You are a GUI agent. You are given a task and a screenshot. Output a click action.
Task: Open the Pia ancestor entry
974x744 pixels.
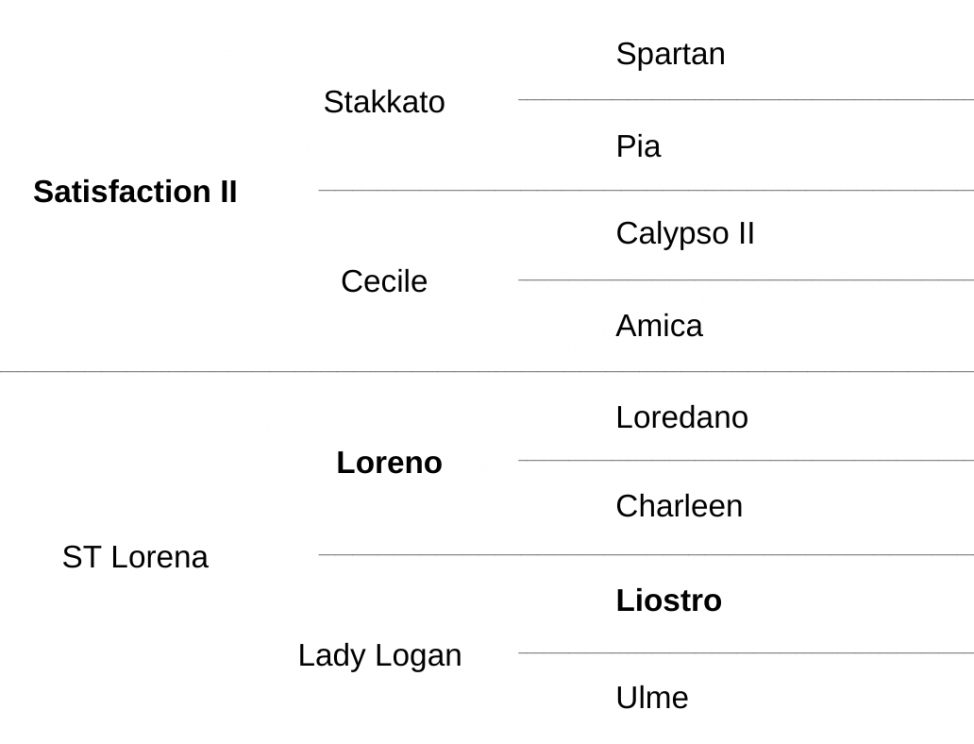click(638, 147)
